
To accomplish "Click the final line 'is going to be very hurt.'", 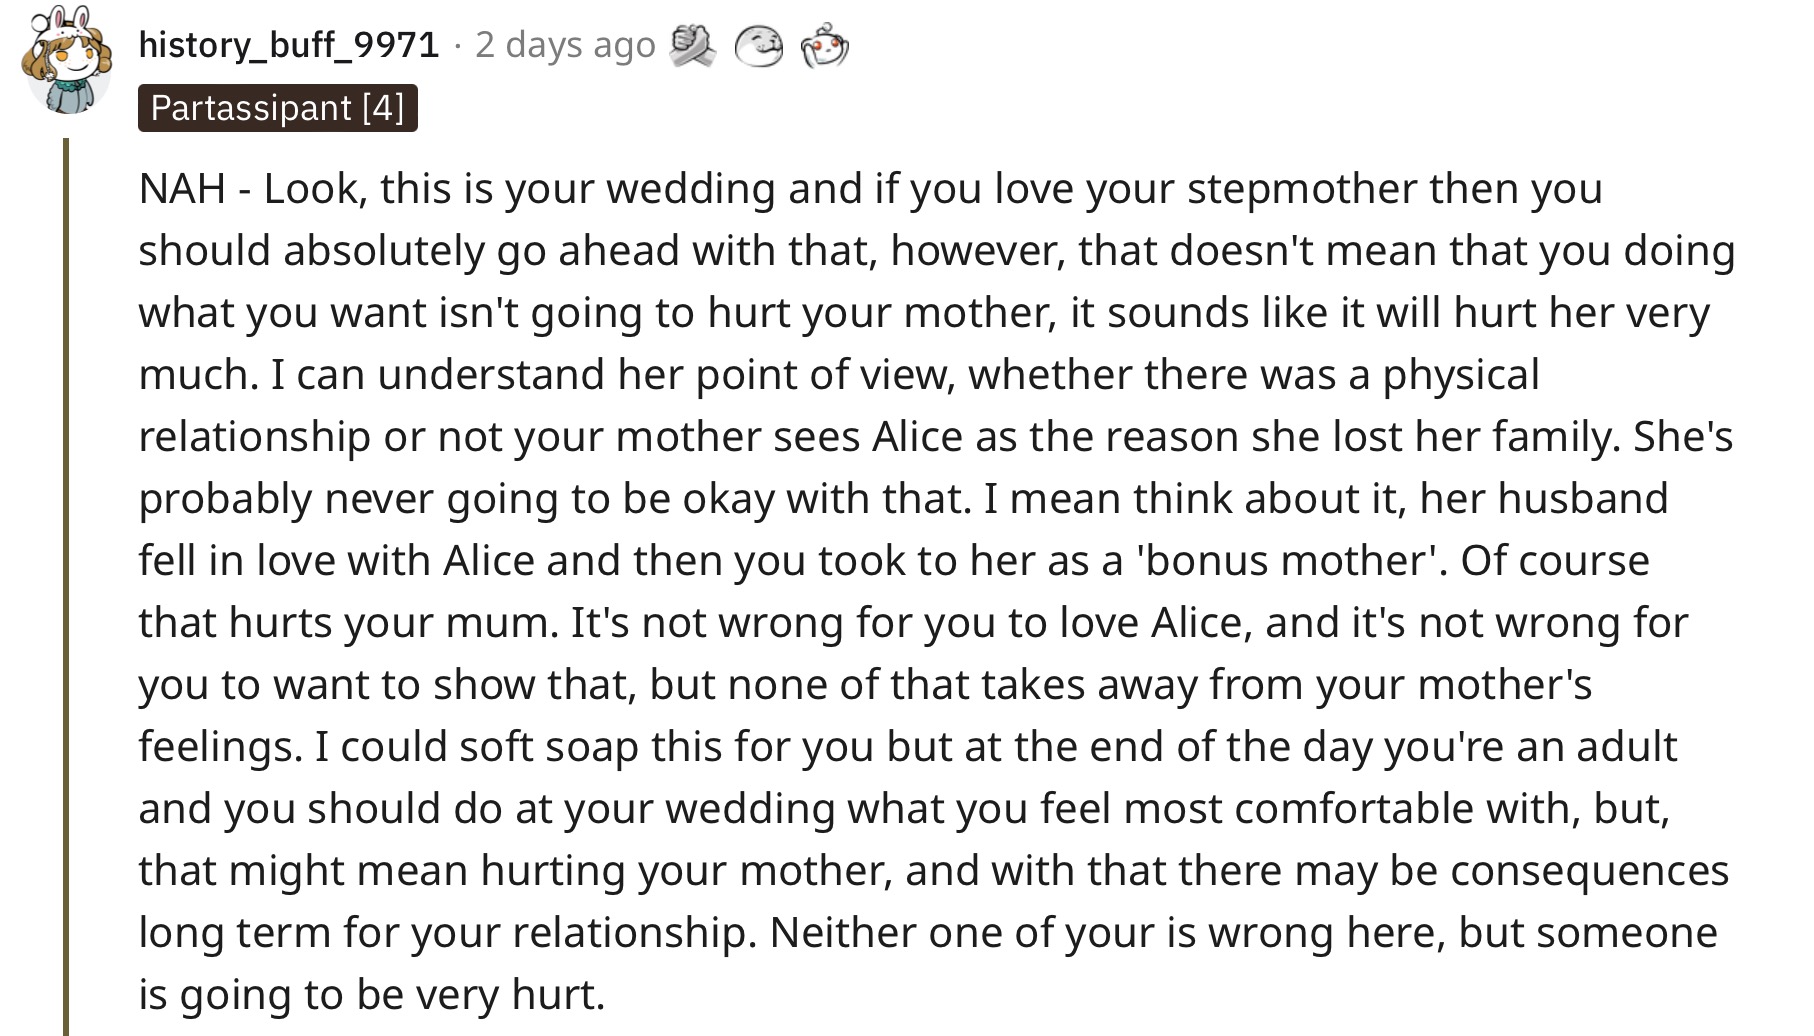I will tap(372, 994).
